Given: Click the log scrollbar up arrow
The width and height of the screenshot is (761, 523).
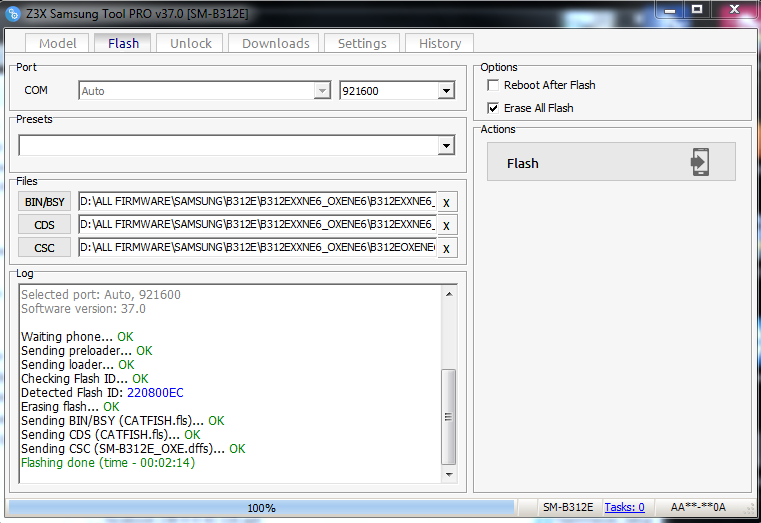Looking at the screenshot, I should (x=449, y=294).
